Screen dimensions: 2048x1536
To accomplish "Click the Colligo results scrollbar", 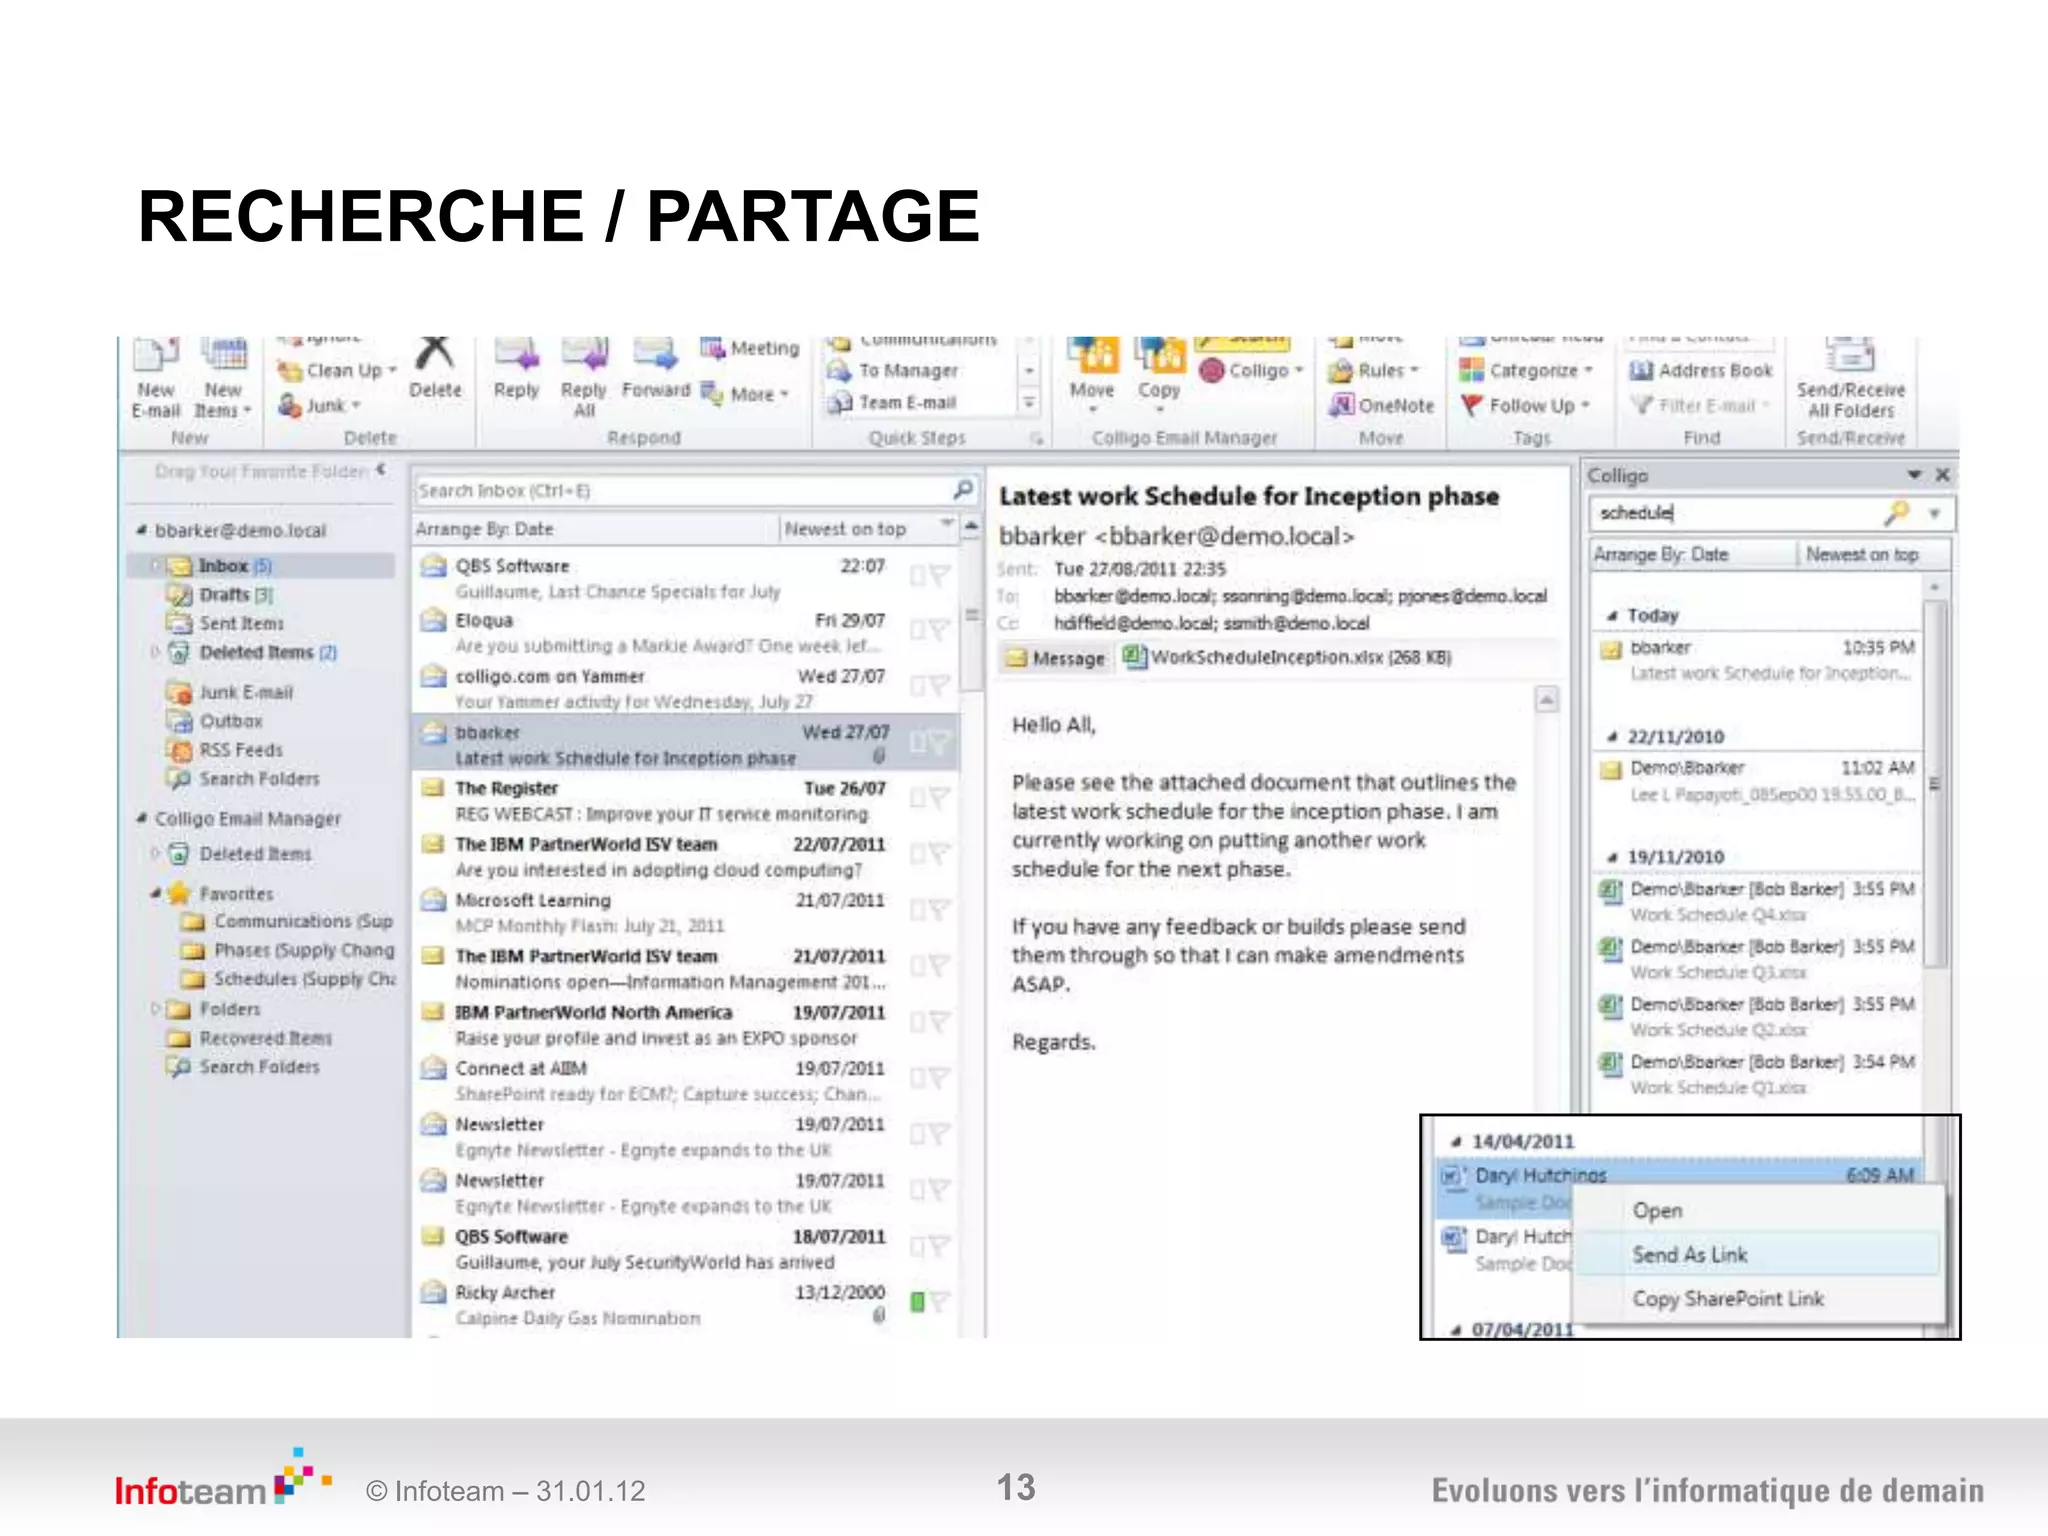I will (x=1935, y=785).
